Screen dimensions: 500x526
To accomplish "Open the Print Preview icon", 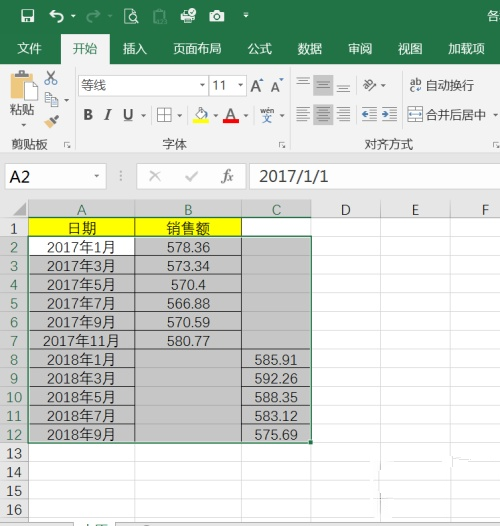I will pos(131,16).
